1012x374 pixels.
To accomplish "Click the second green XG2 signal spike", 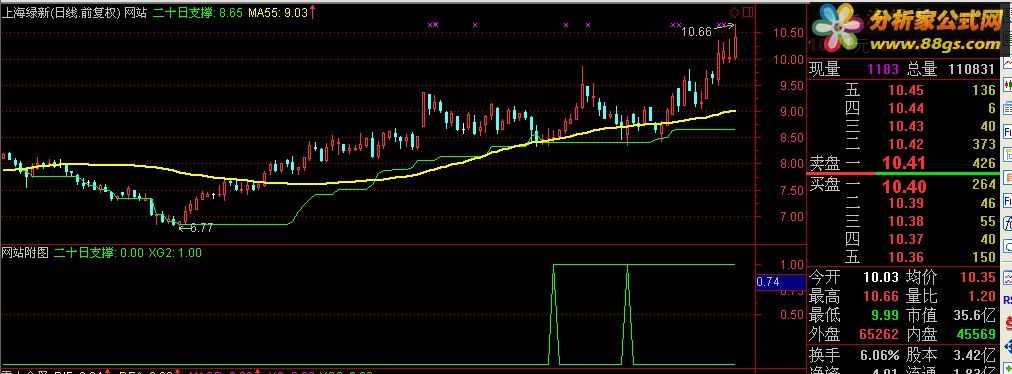I will (x=627, y=315).
